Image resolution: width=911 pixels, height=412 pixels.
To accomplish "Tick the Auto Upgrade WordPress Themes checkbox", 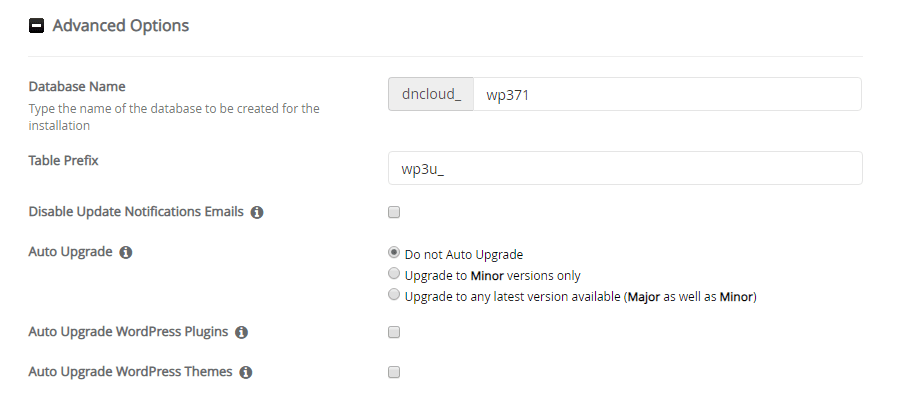I will point(394,372).
